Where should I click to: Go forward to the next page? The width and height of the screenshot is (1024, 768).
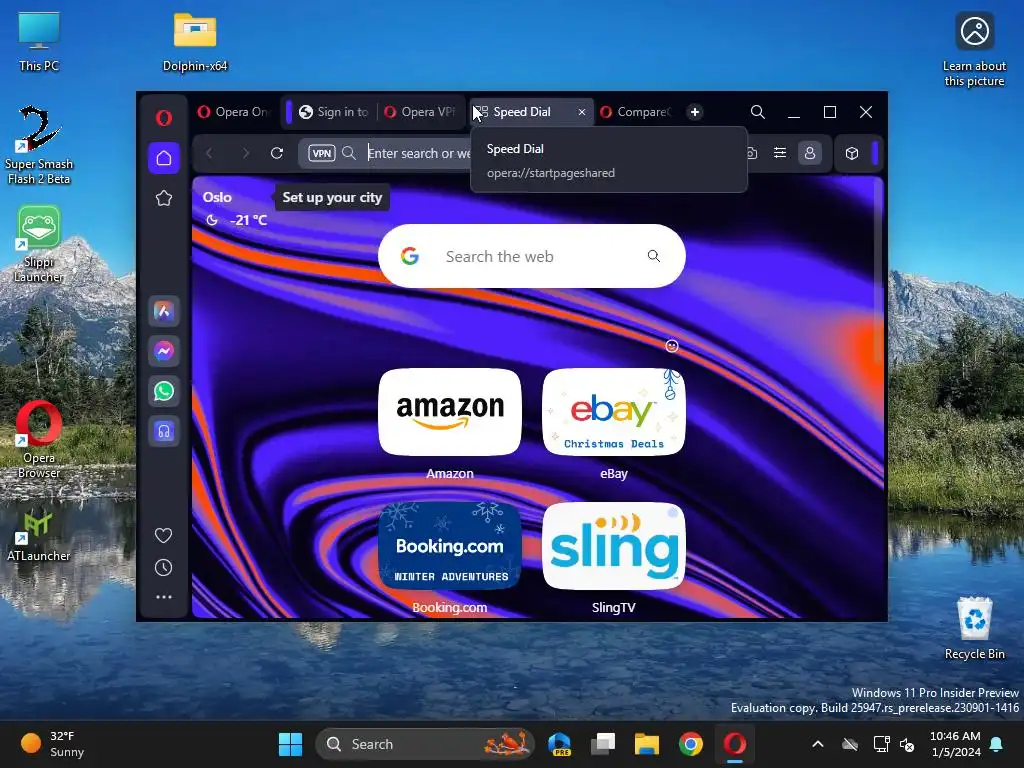pos(246,153)
